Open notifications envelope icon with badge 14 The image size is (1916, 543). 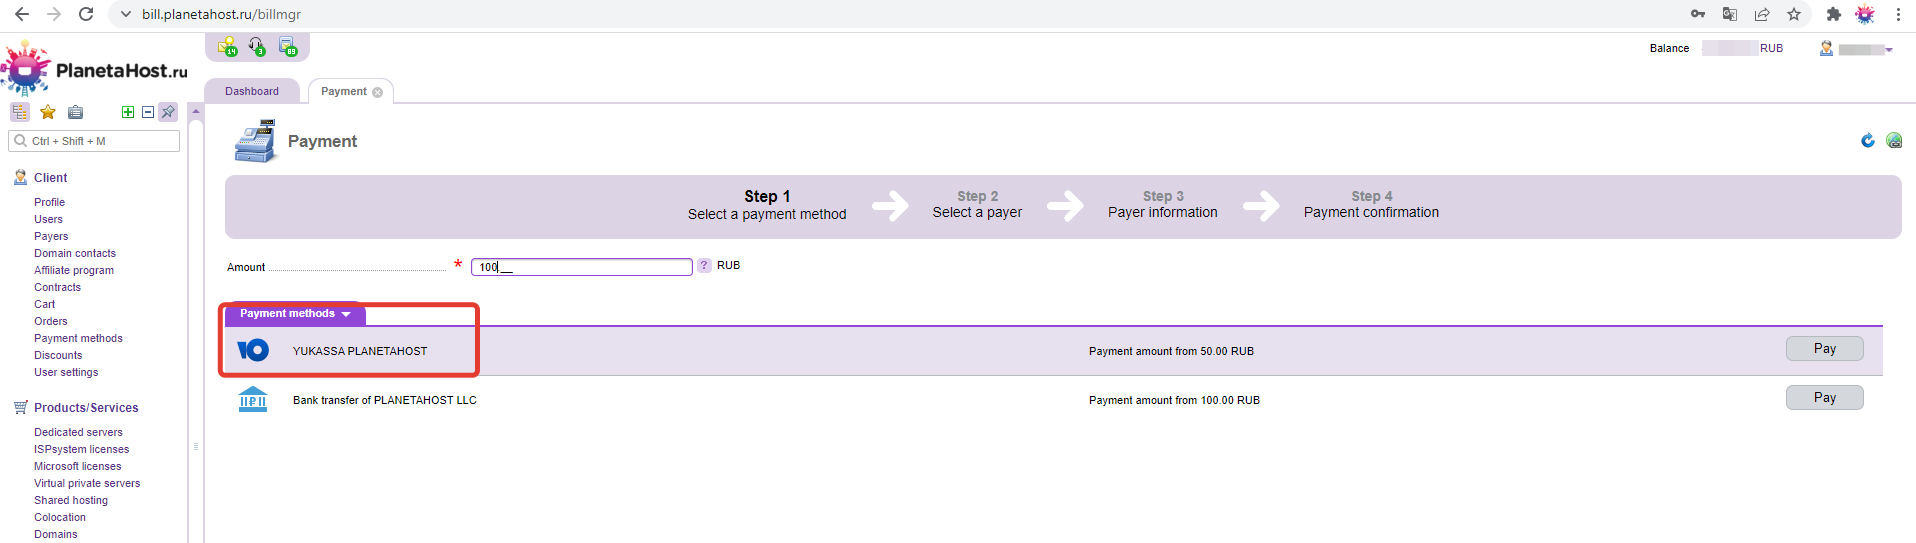(x=227, y=47)
